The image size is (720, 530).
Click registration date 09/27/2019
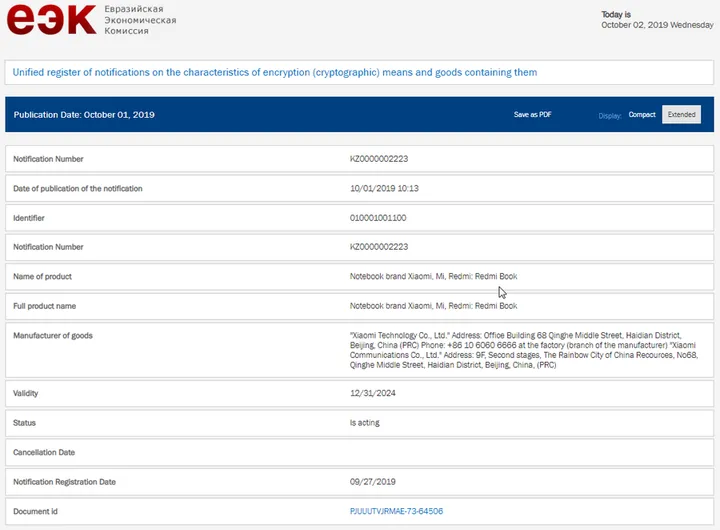pyautogui.click(x=372, y=482)
